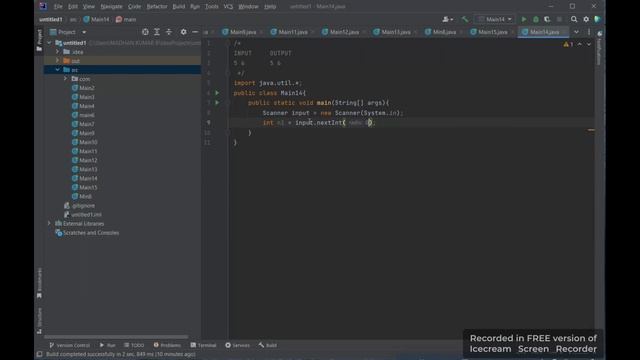Open the VCS menu

pos(228,7)
